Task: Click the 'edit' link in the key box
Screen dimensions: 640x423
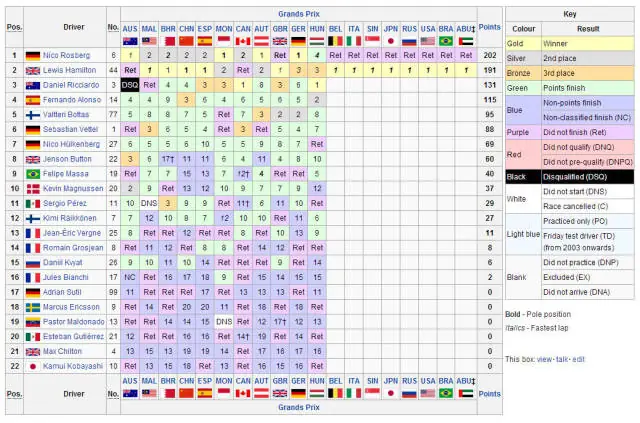Action: tap(579, 359)
